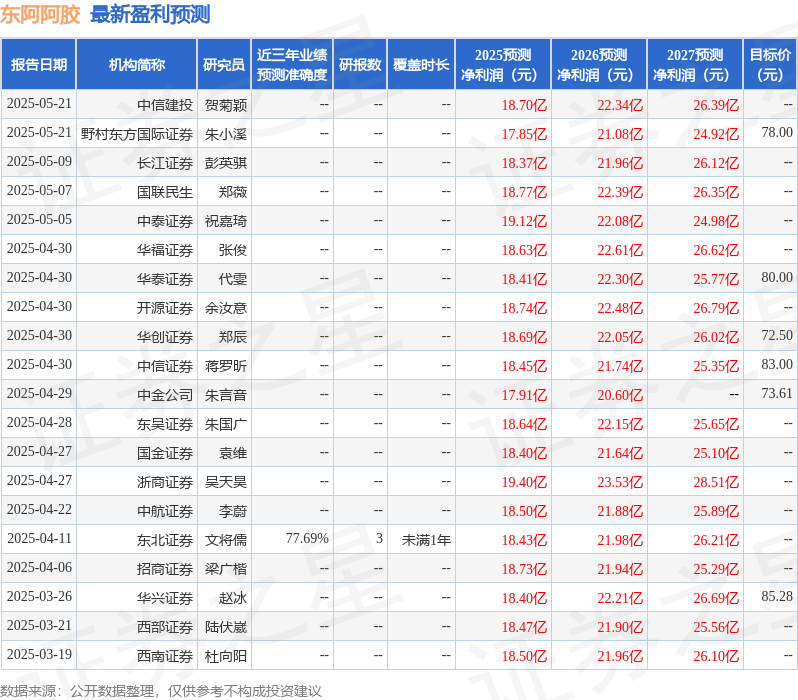Click researcher name 朱小溪
This screenshot has height=700, width=798.
226,134
